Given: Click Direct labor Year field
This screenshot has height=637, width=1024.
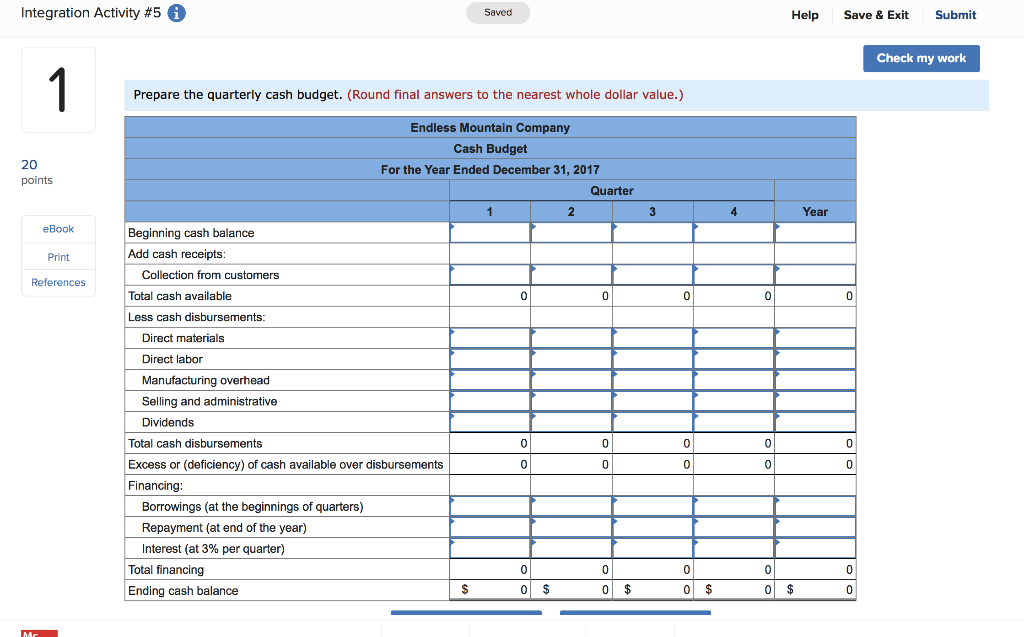Looking at the screenshot, I should 815,359.
